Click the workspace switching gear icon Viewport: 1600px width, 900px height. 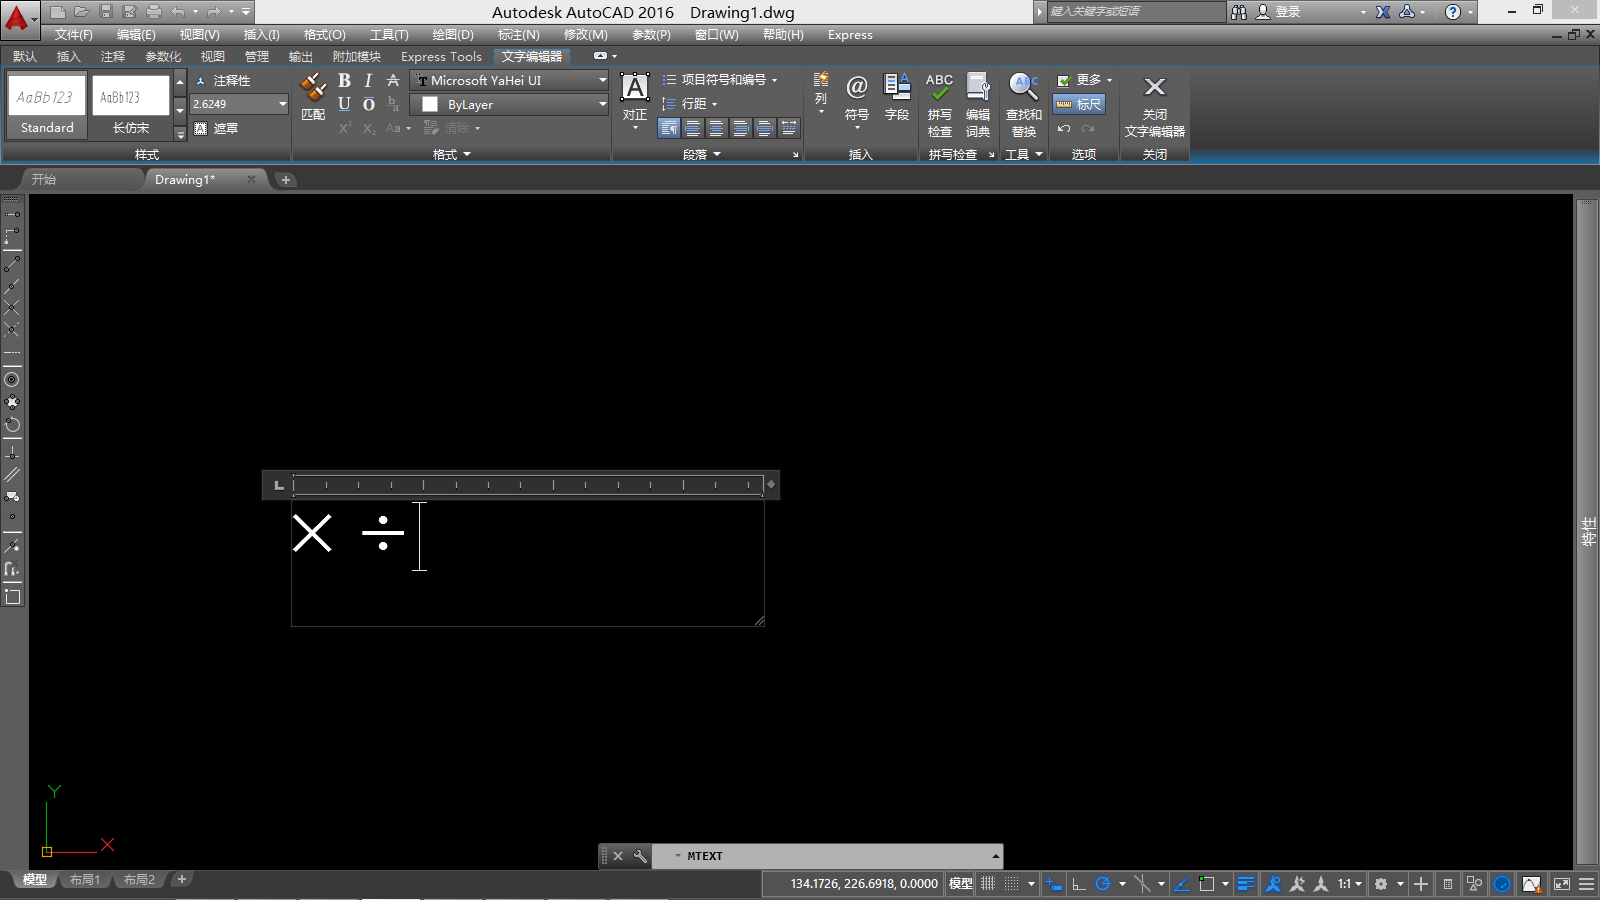click(1381, 884)
